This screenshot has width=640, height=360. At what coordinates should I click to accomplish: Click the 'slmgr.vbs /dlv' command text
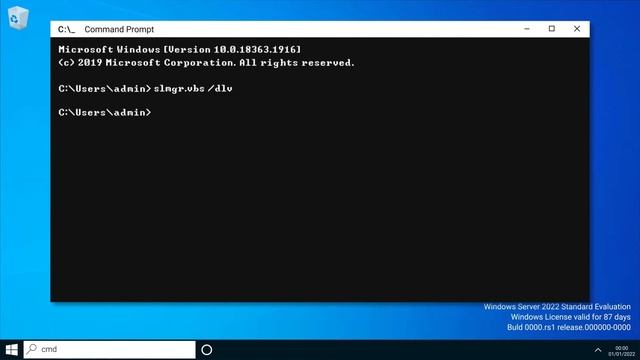pyautogui.click(x=193, y=89)
